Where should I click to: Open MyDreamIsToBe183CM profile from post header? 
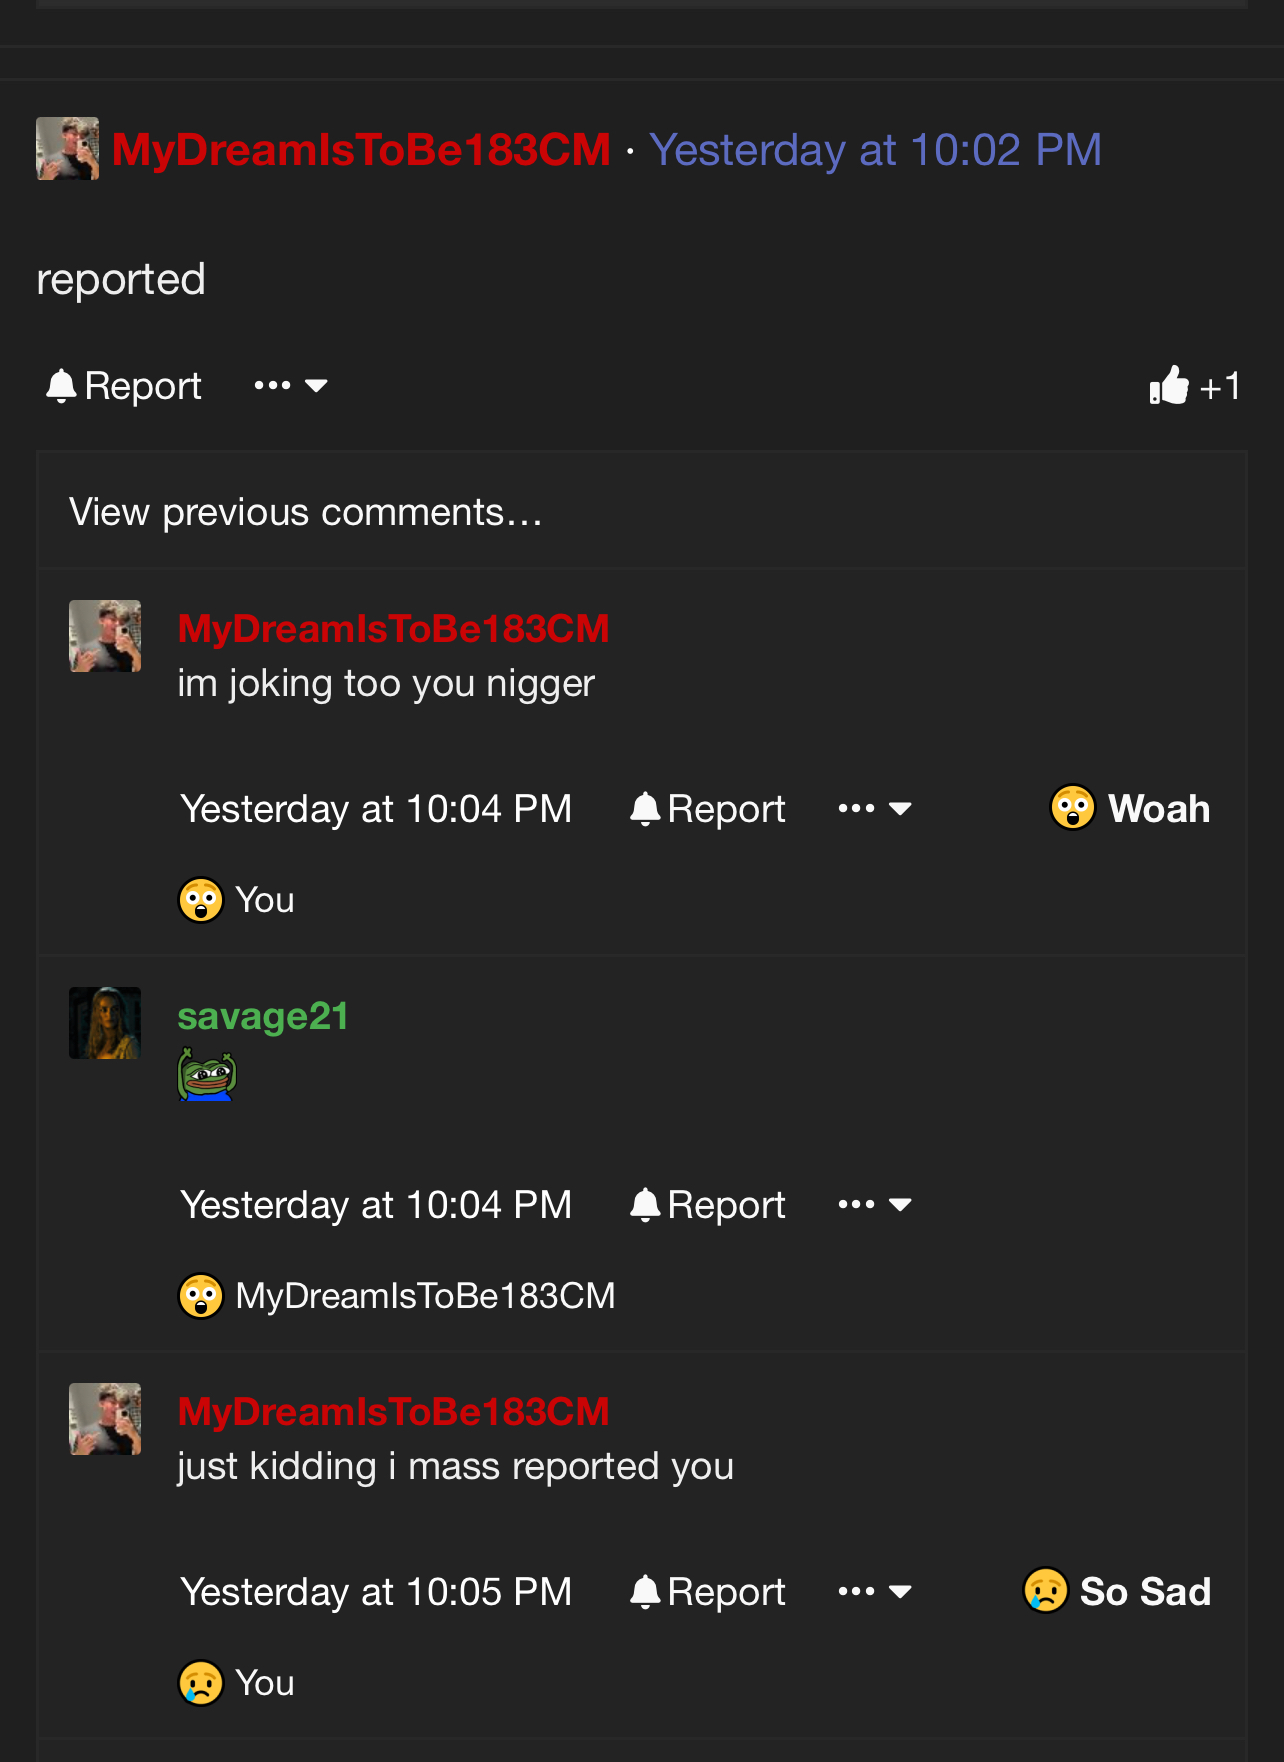point(361,150)
